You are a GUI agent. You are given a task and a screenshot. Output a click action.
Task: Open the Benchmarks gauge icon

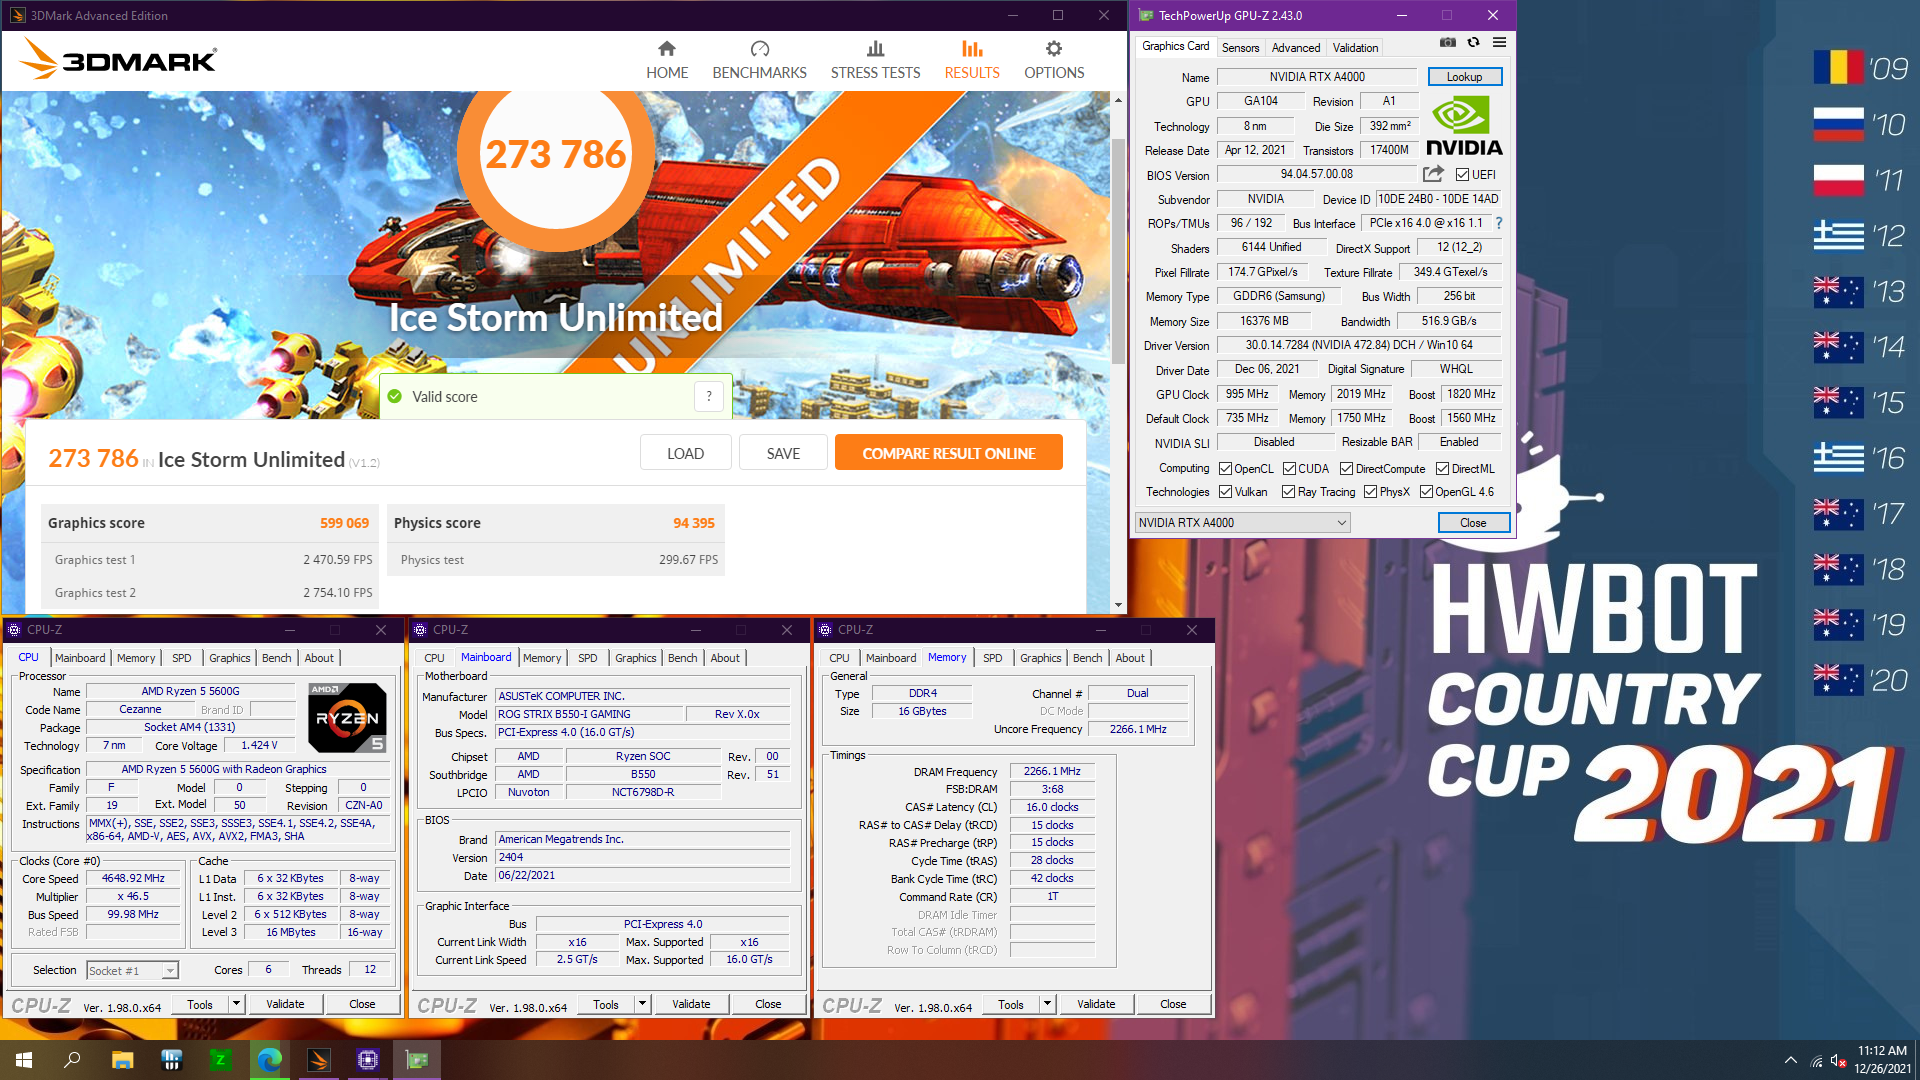tap(759, 48)
